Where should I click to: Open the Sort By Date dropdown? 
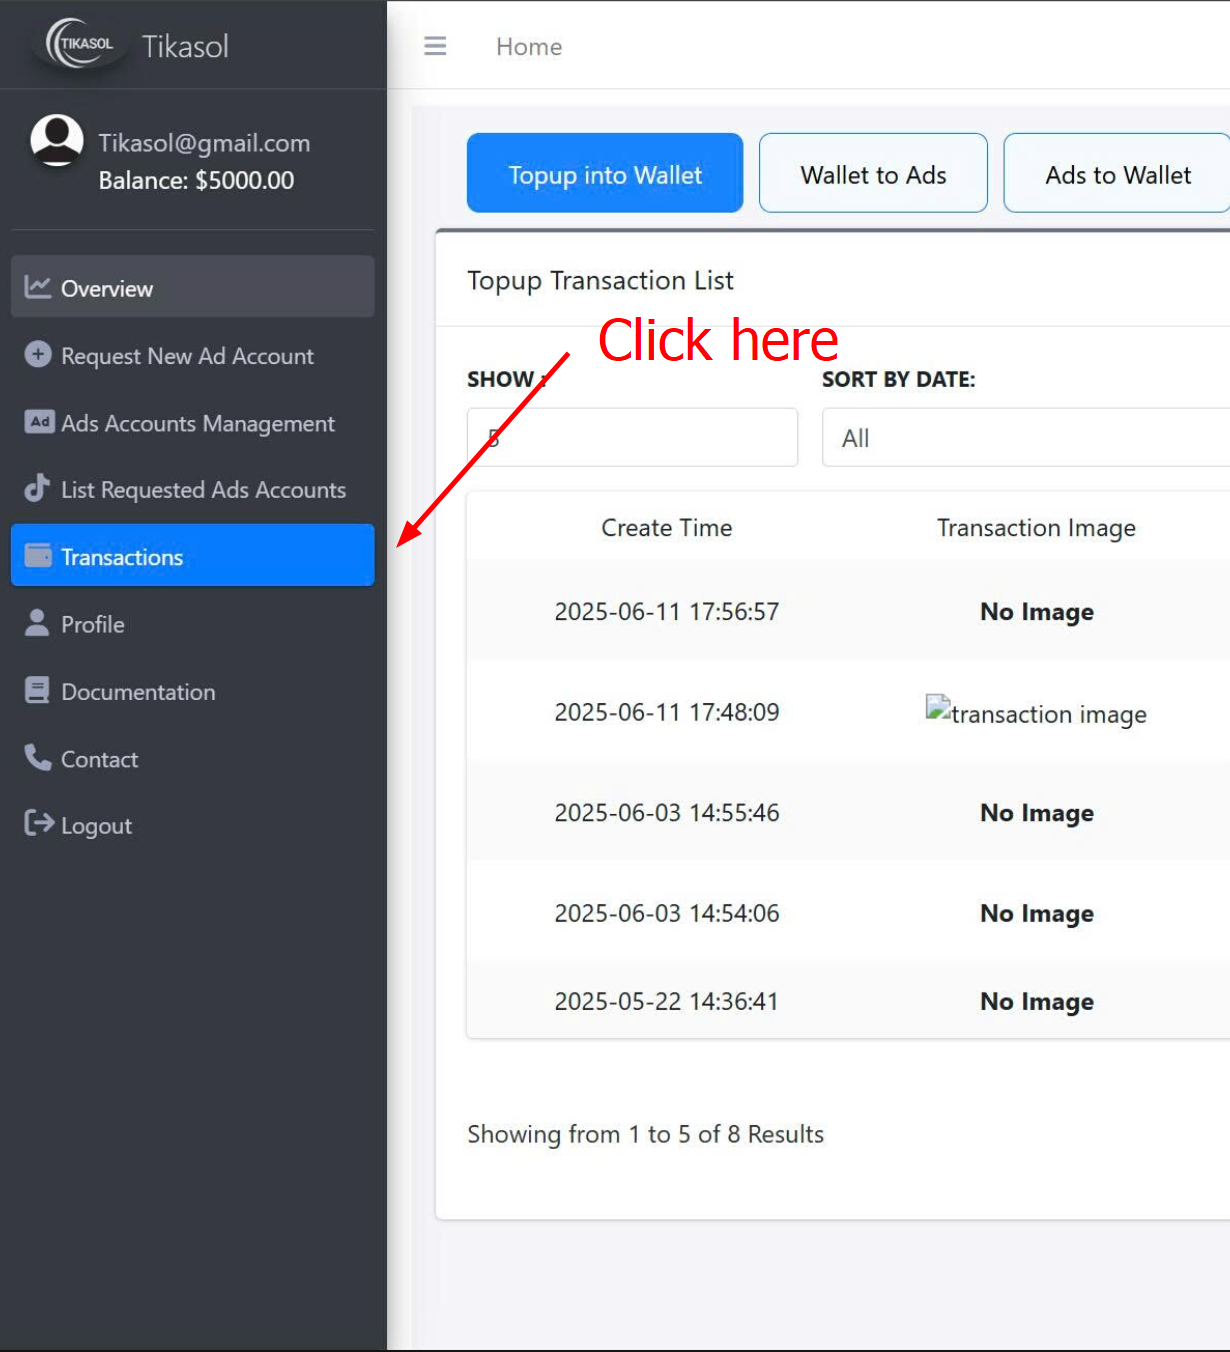click(1026, 437)
